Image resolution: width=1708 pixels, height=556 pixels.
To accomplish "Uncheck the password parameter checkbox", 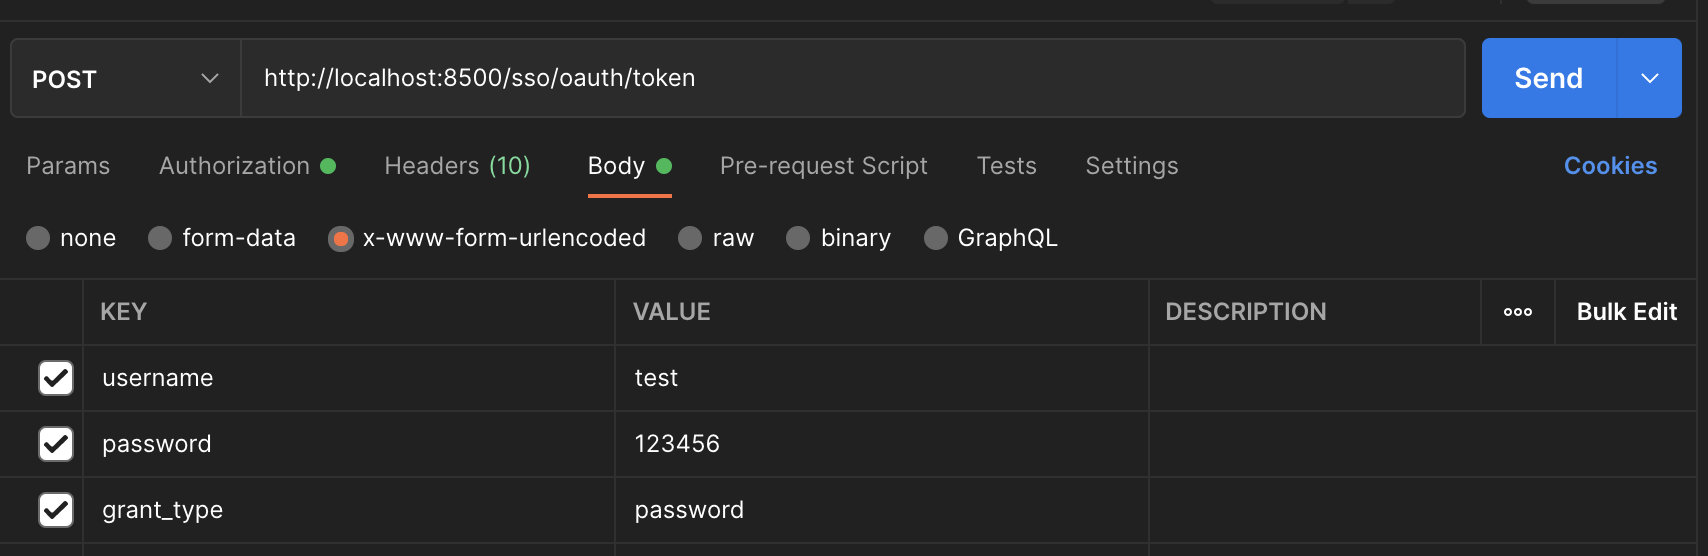I will point(56,444).
